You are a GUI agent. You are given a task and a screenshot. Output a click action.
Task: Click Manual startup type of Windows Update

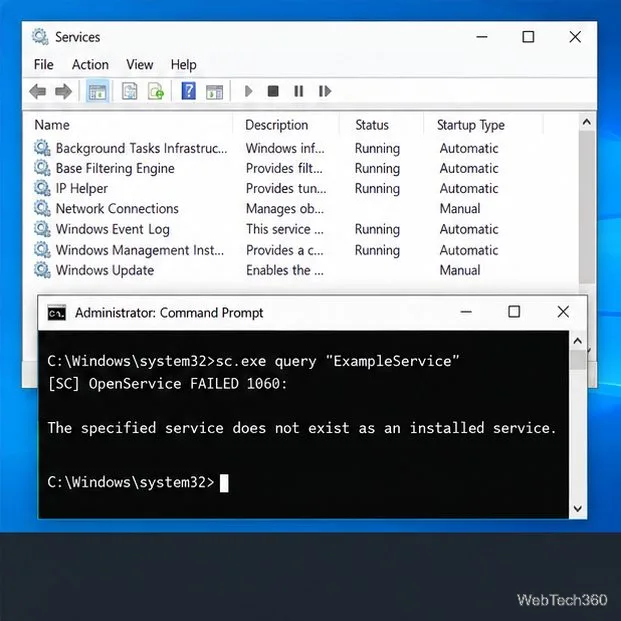coord(460,270)
